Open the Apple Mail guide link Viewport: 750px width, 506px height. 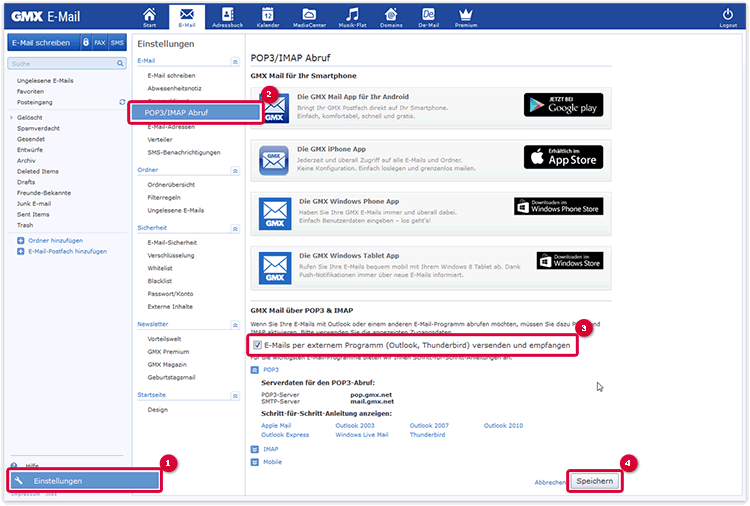pyautogui.click(x=276, y=425)
